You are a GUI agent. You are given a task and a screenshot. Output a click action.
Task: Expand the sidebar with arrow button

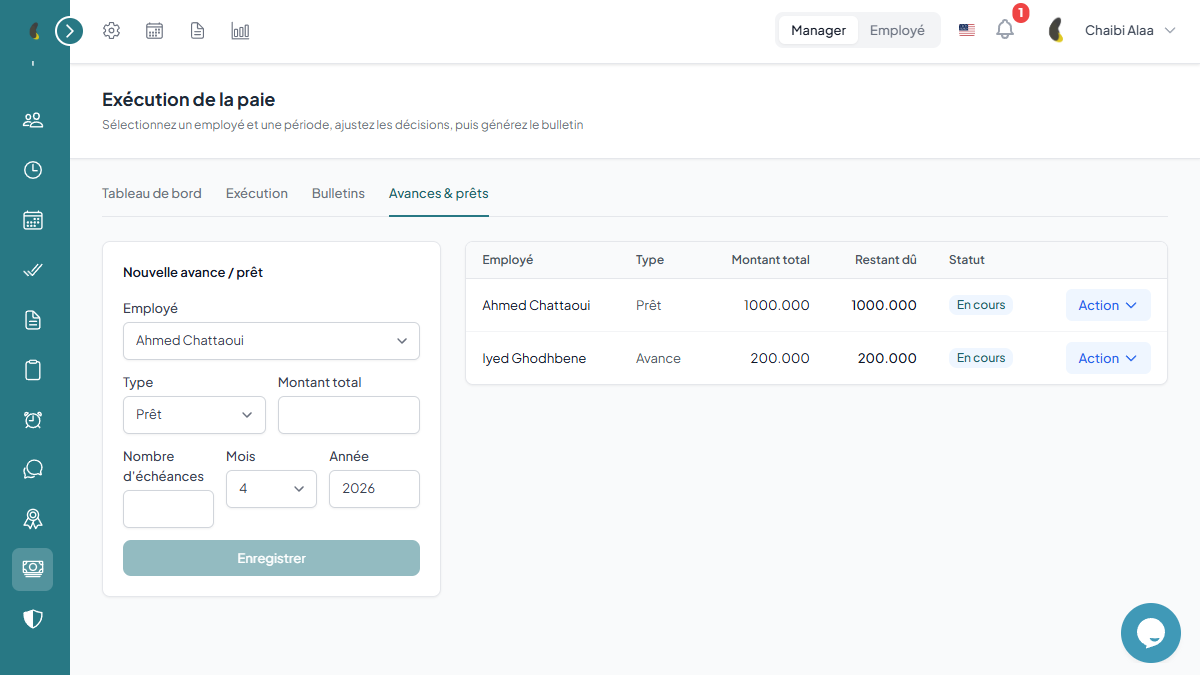pos(69,31)
